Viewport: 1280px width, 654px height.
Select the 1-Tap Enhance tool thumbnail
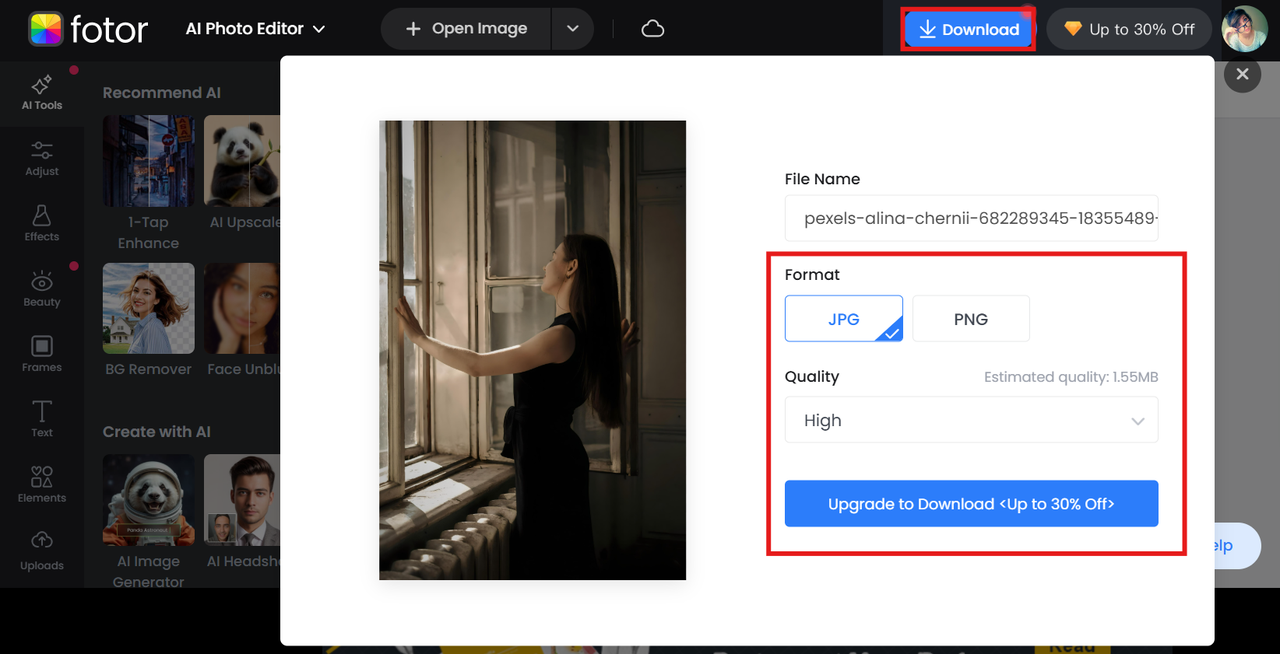pos(149,160)
